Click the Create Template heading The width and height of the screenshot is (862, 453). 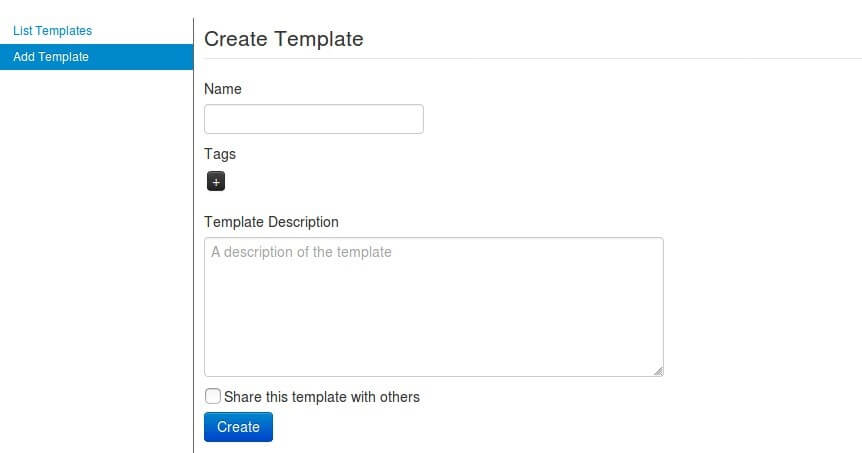284,39
